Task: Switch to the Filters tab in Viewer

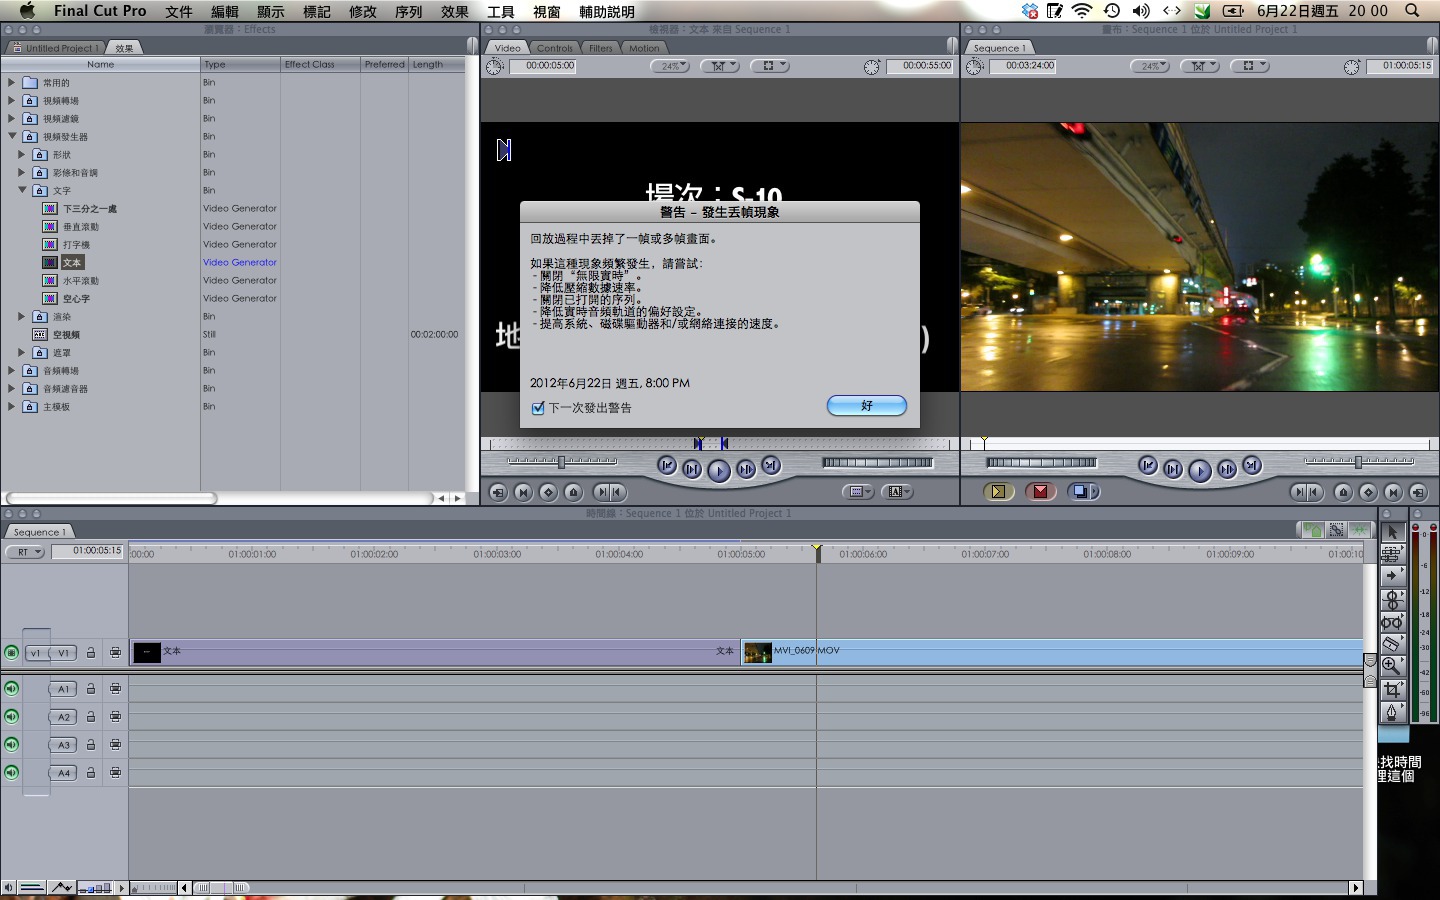Action: click(600, 48)
